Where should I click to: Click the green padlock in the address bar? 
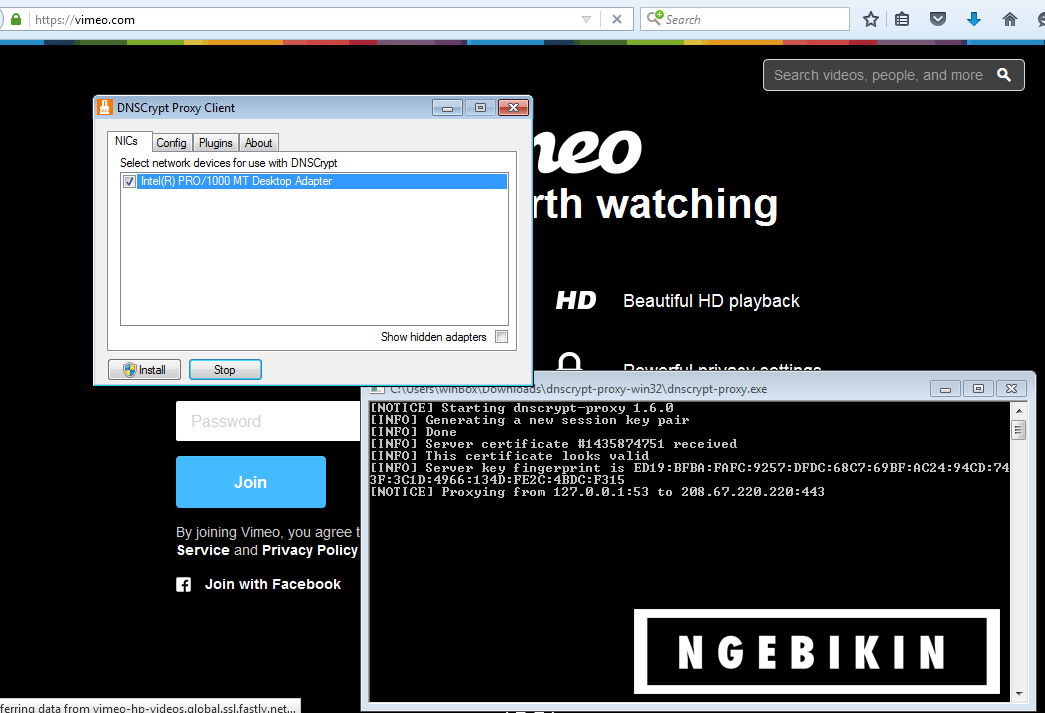(16, 19)
